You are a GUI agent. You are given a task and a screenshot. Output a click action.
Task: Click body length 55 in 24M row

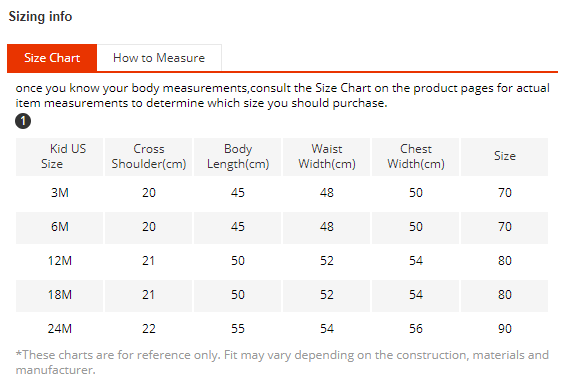(238, 329)
